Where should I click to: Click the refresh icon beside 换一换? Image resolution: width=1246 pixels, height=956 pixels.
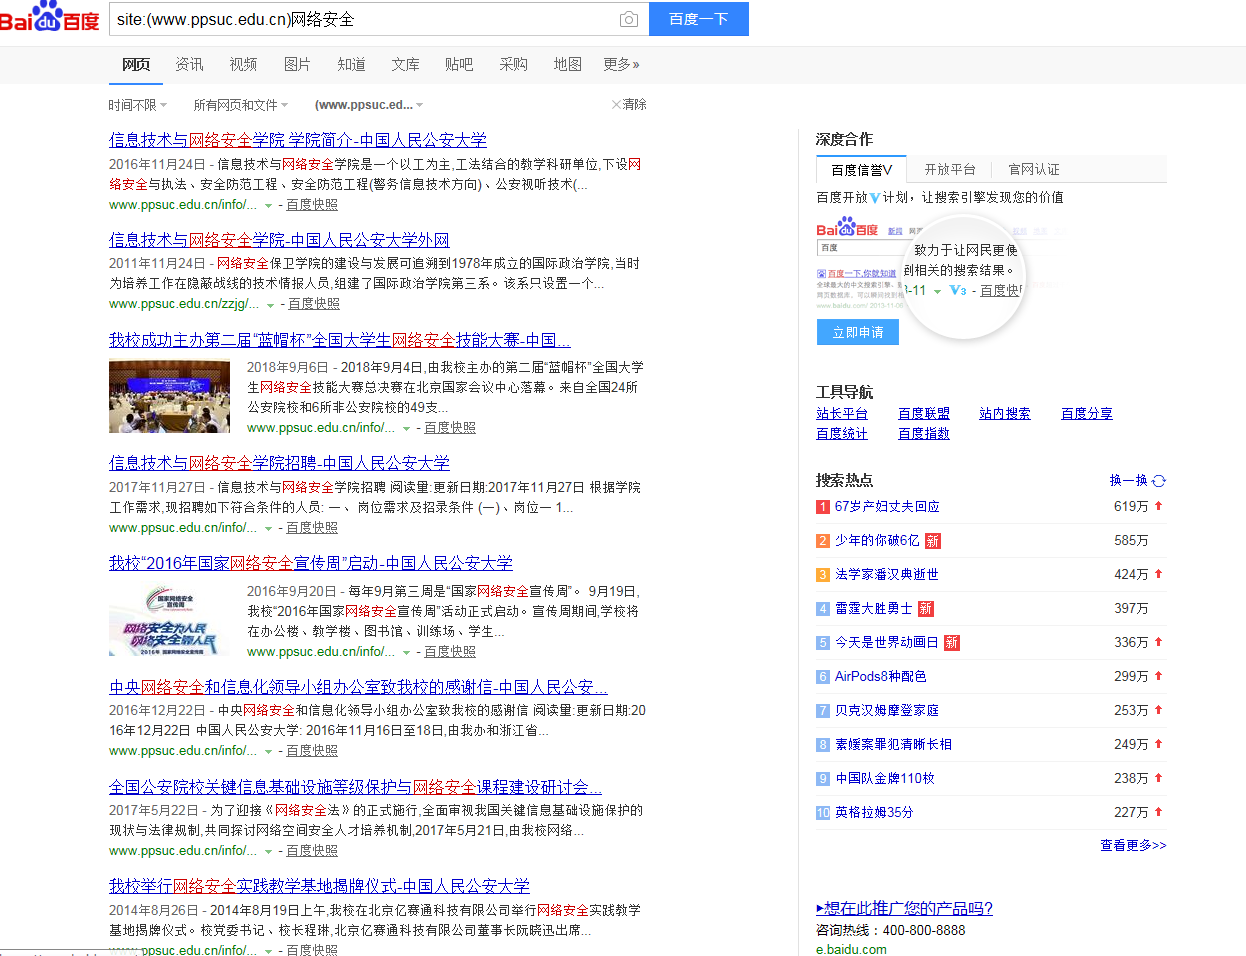pyautogui.click(x=1159, y=481)
